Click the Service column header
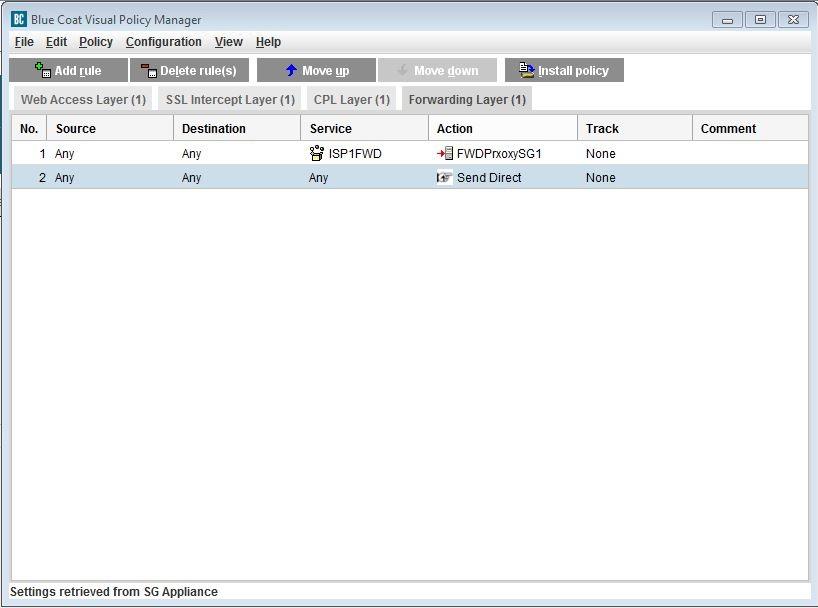This screenshot has width=818, height=608. tap(365, 128)
